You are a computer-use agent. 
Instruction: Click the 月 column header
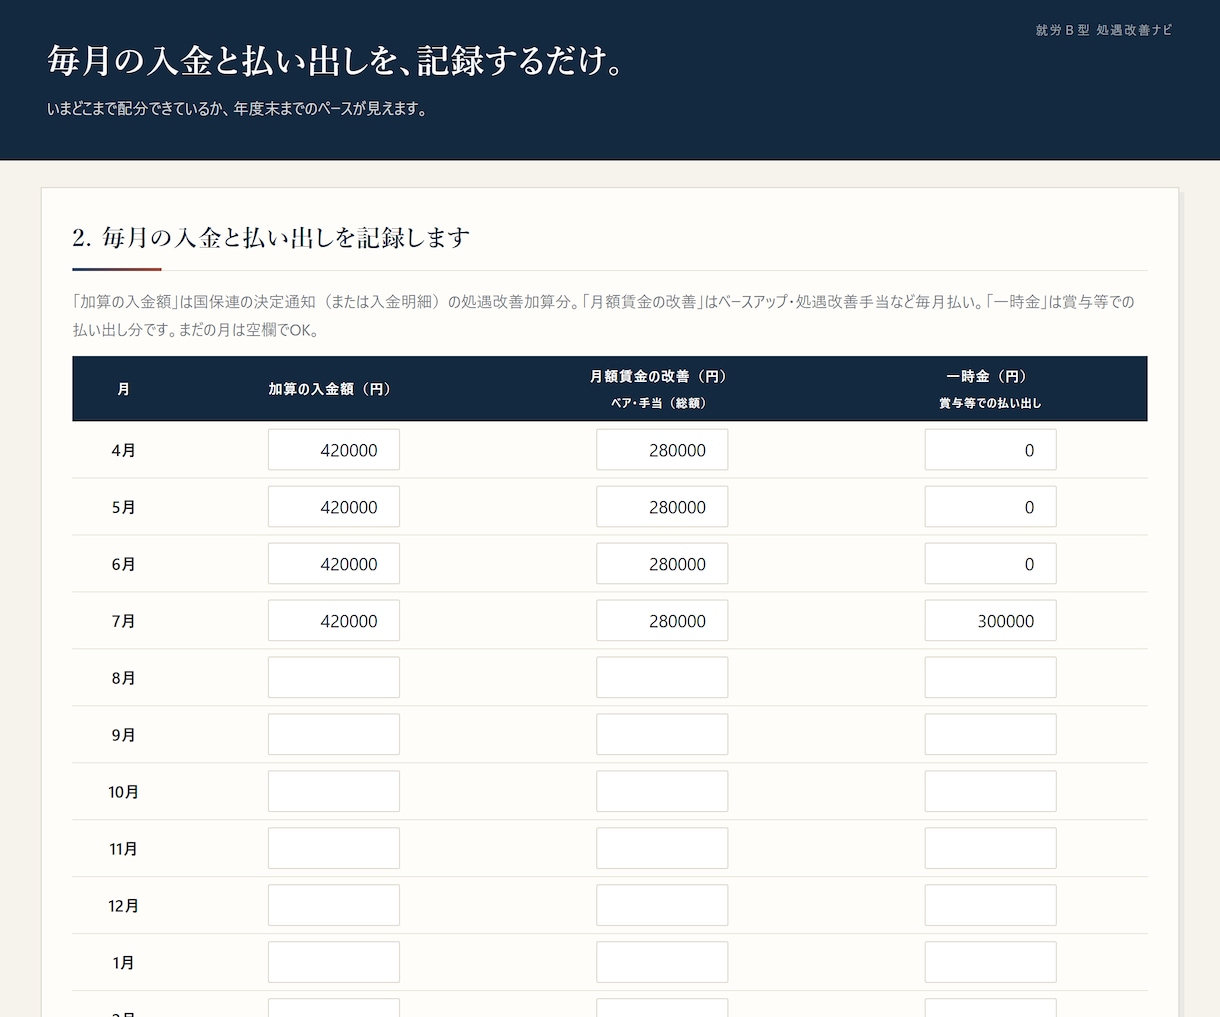pos(123,389)
